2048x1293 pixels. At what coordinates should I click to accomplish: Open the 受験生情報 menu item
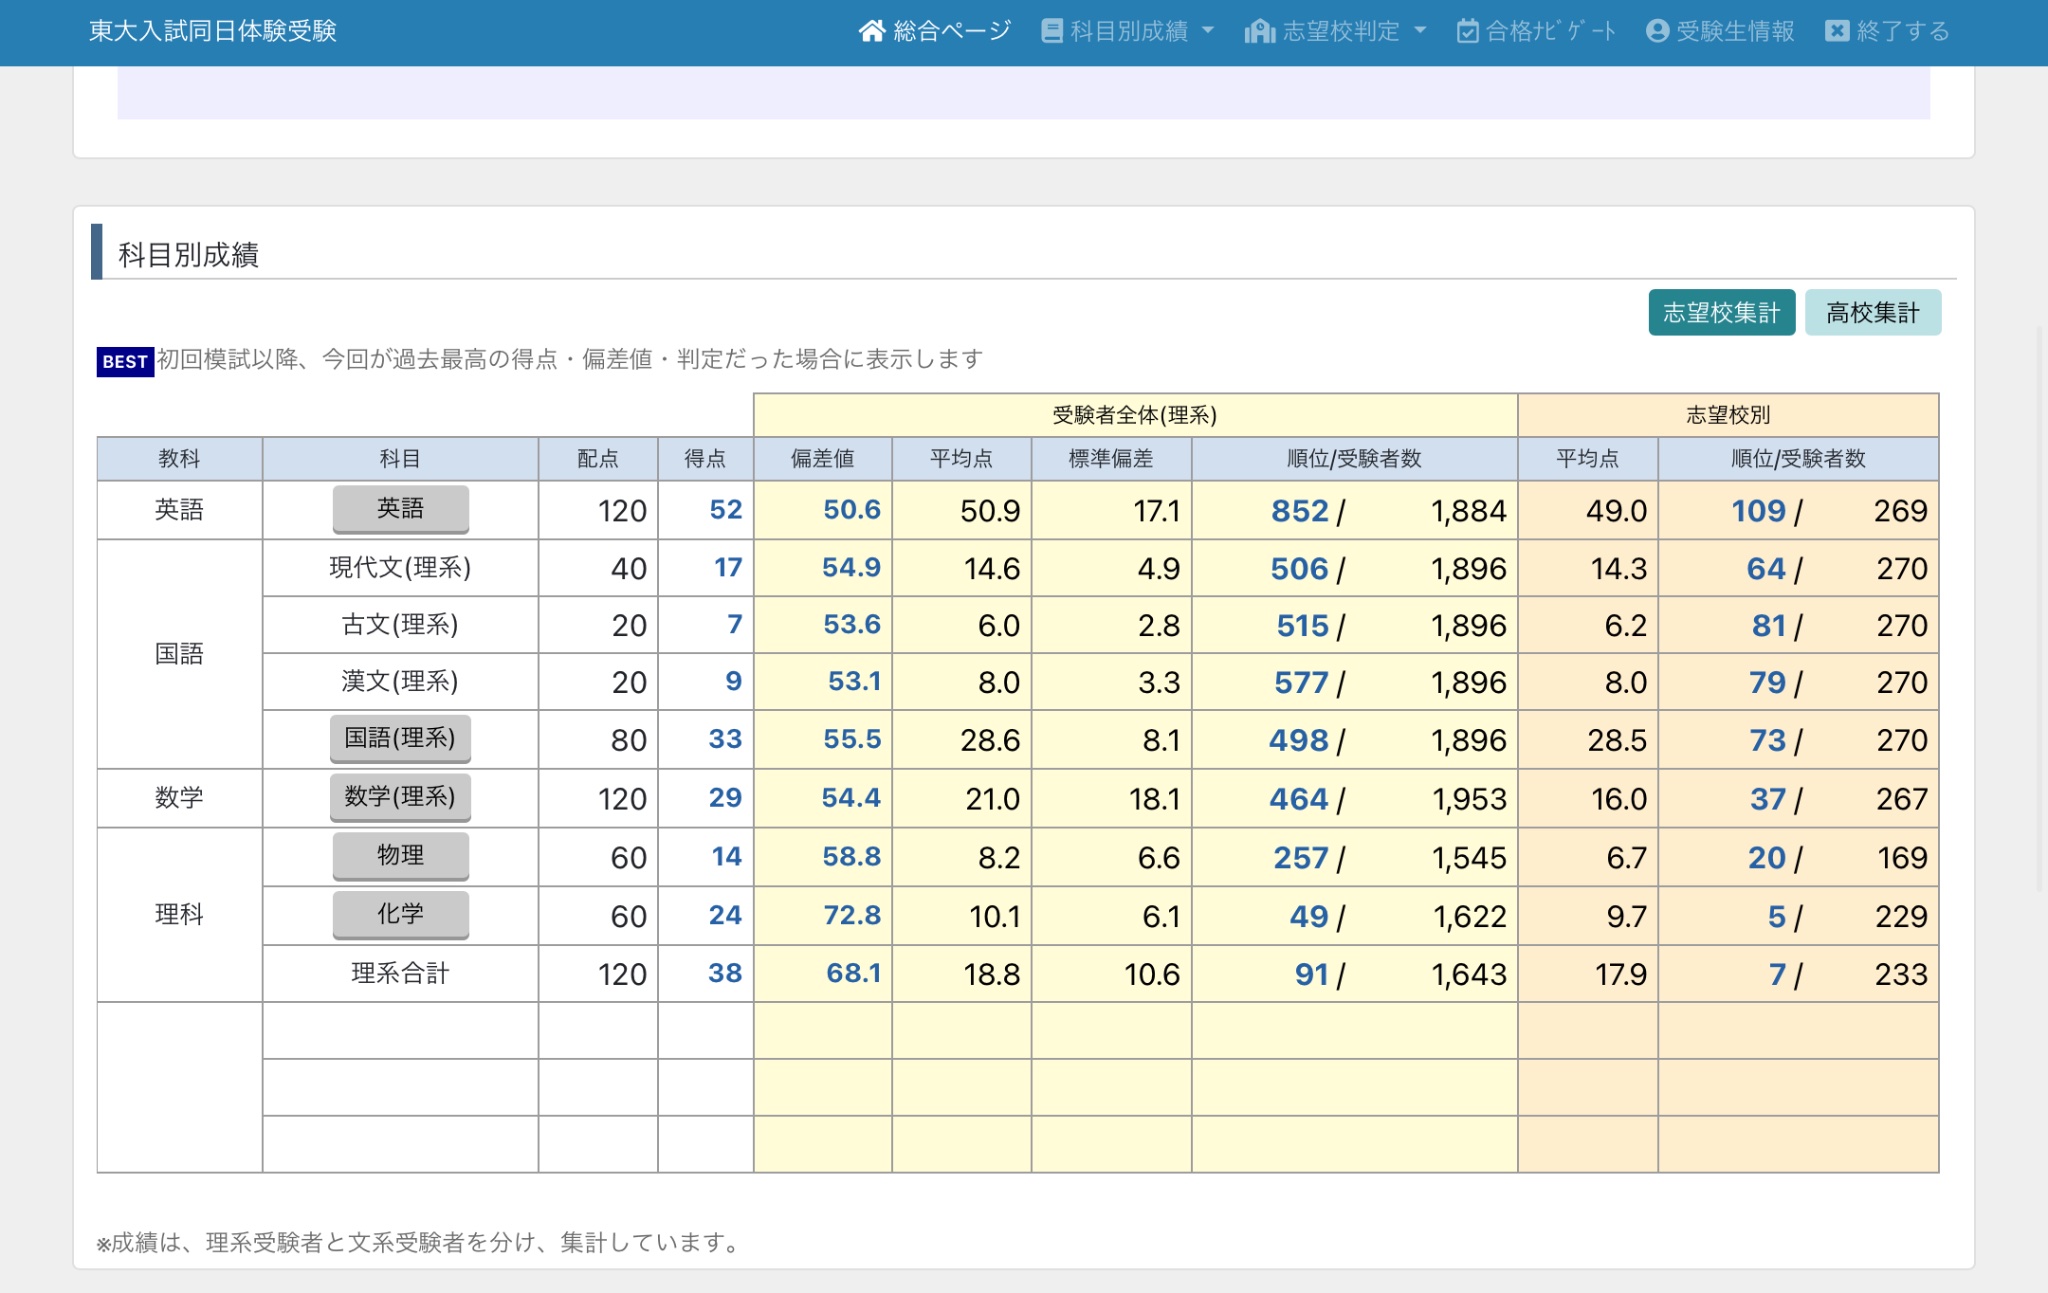click(1720, 31)
